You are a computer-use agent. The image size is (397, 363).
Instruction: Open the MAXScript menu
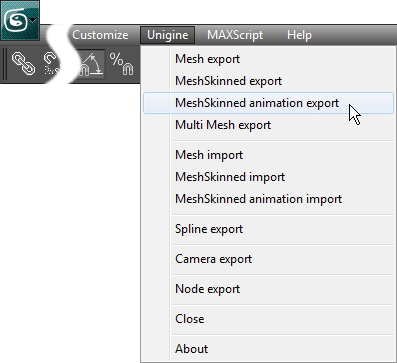pos(235,35)
